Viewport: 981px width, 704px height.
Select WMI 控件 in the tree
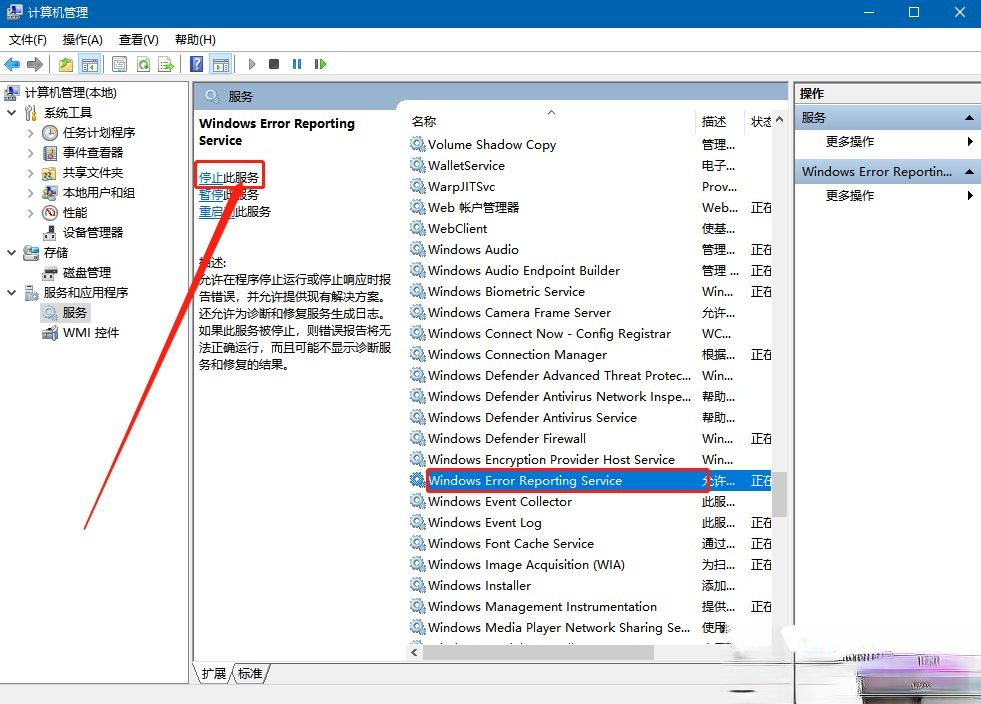[x=91, y=333]
